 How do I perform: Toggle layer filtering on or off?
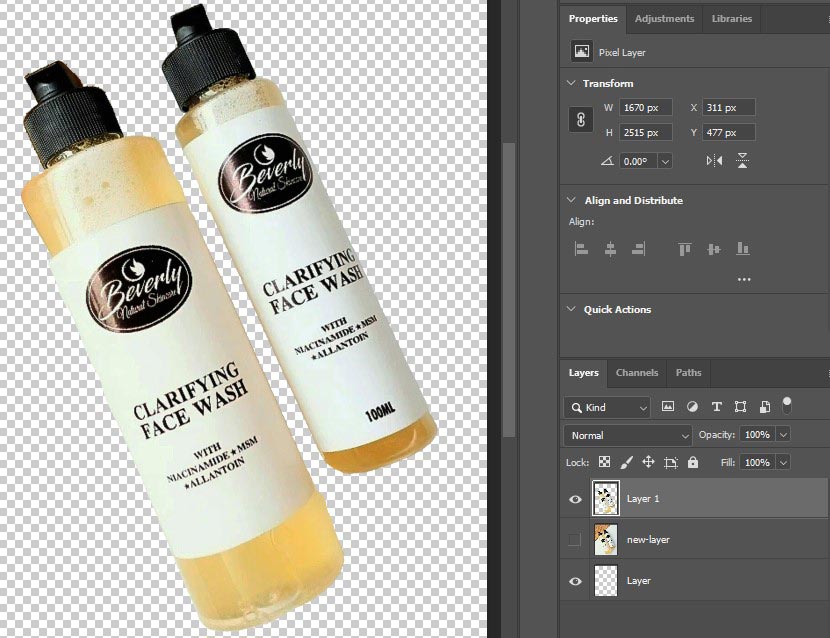coord(787,405)
